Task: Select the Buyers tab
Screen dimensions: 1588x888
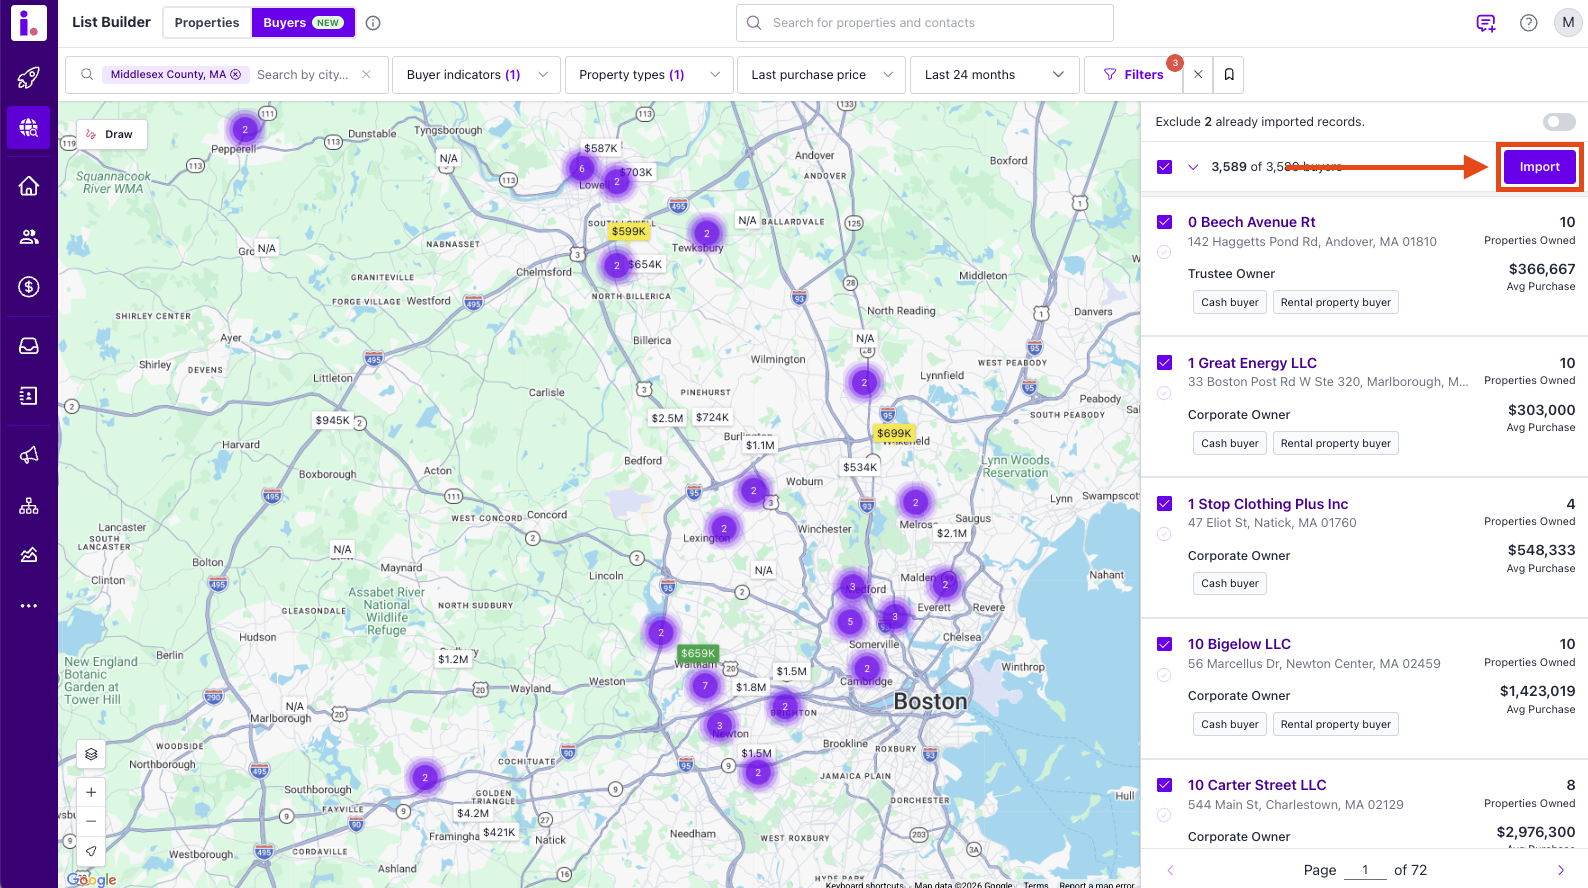Action: (303, 23)
